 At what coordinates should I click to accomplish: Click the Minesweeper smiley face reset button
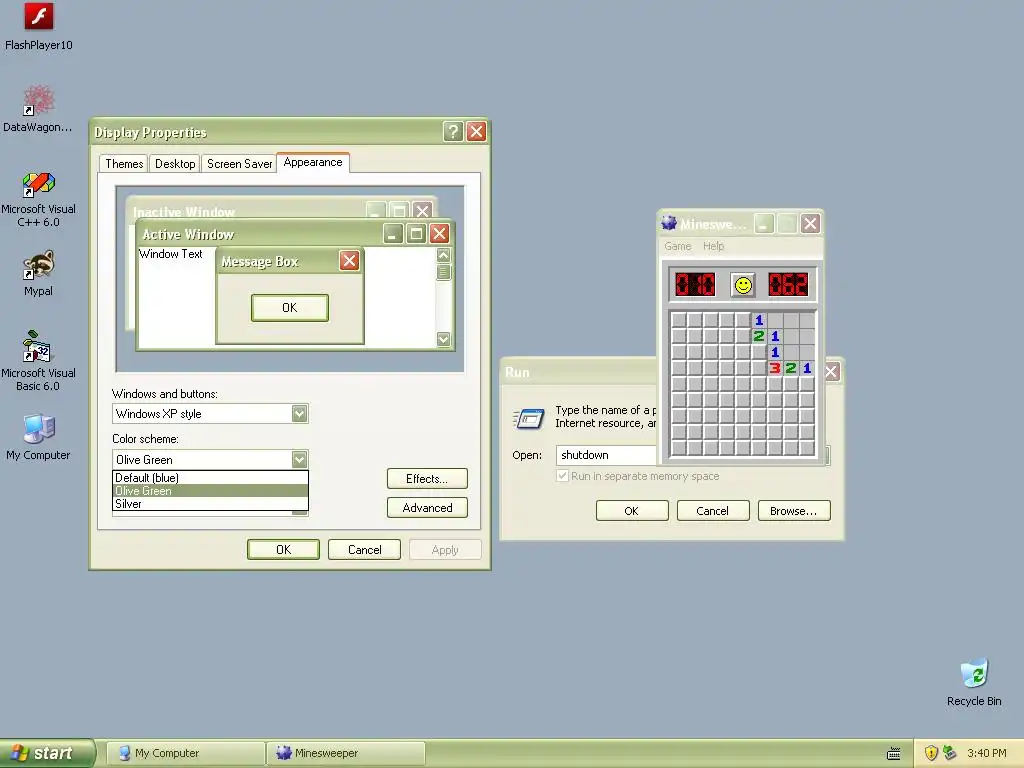pyautogui.click(x=743, y=285)
